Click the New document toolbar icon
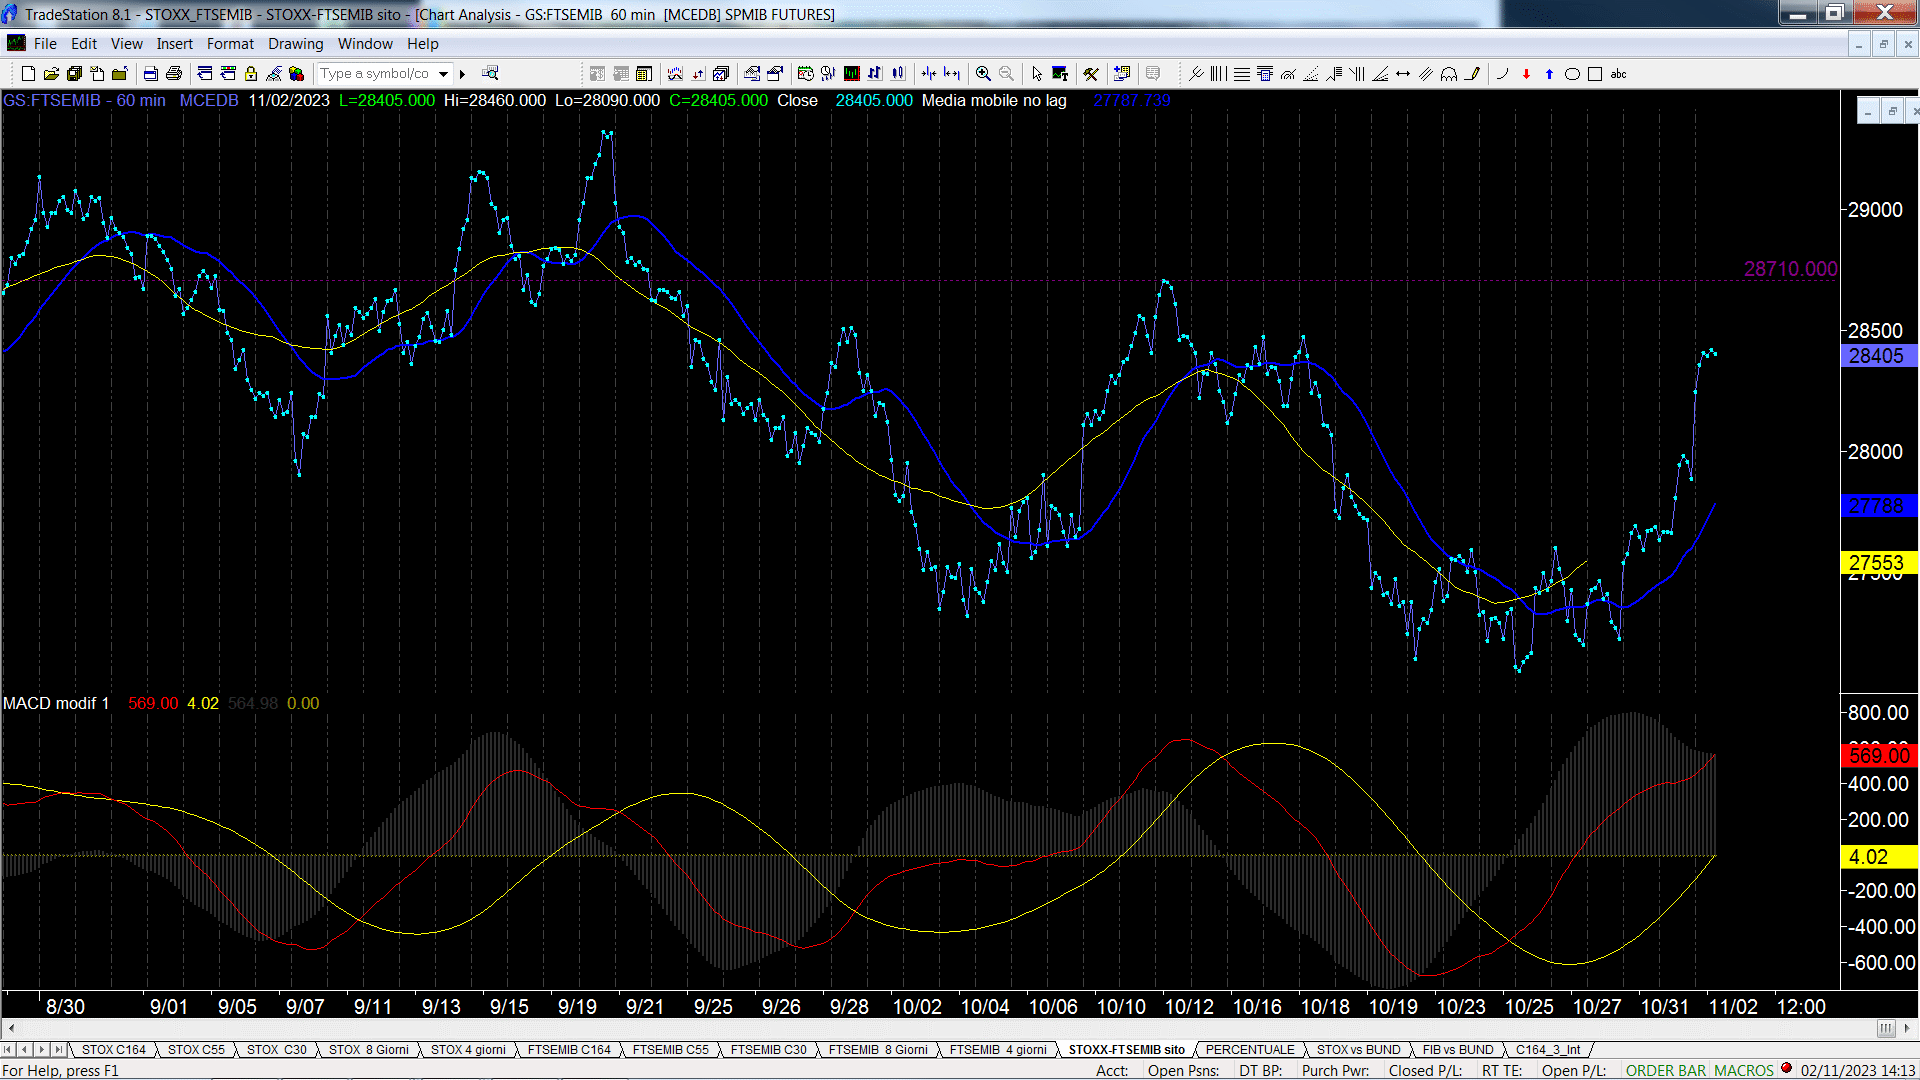 coord(28,74)
